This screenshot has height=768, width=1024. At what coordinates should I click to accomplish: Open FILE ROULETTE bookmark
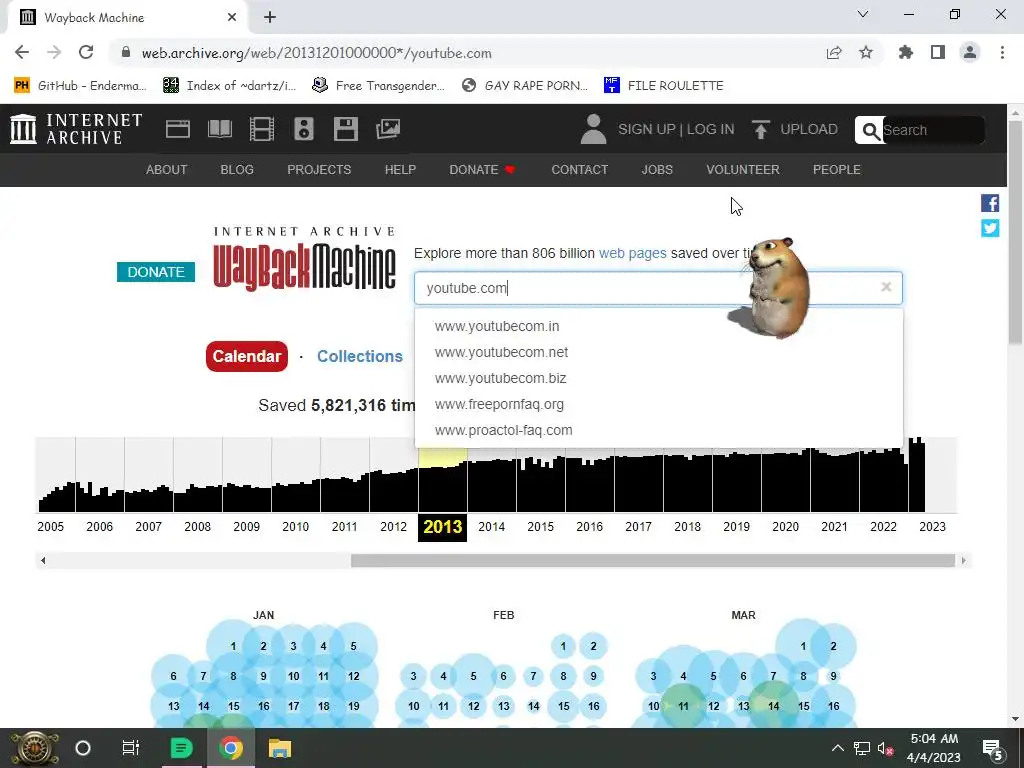tap(664, 86)
